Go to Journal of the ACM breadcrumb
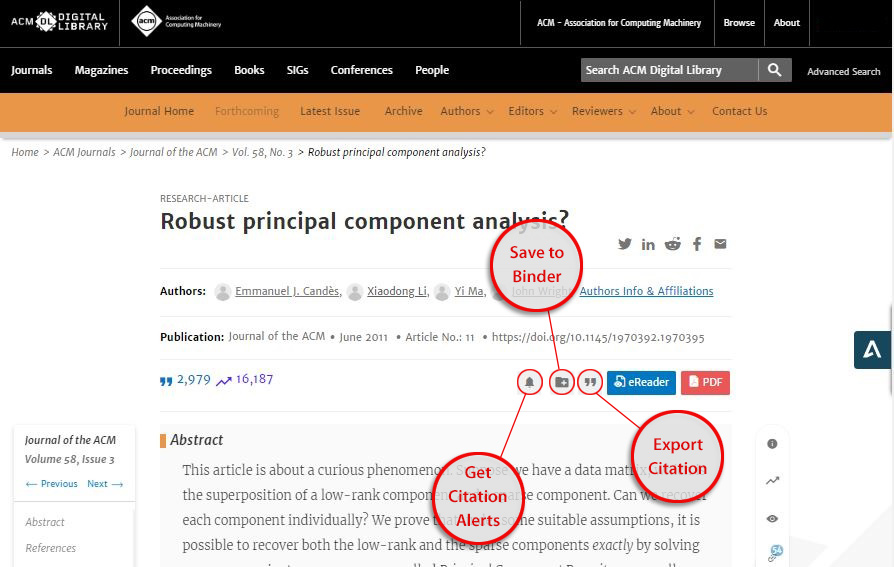894x567 pixels. point(173,152)
